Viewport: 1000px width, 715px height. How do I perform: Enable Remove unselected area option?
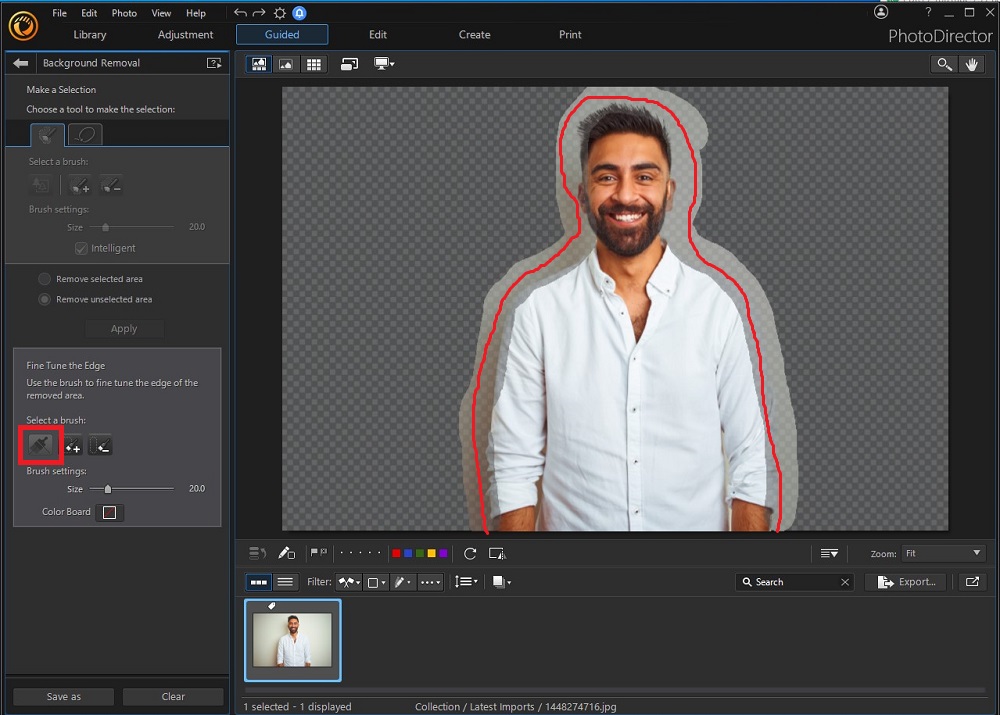point(44,299)
